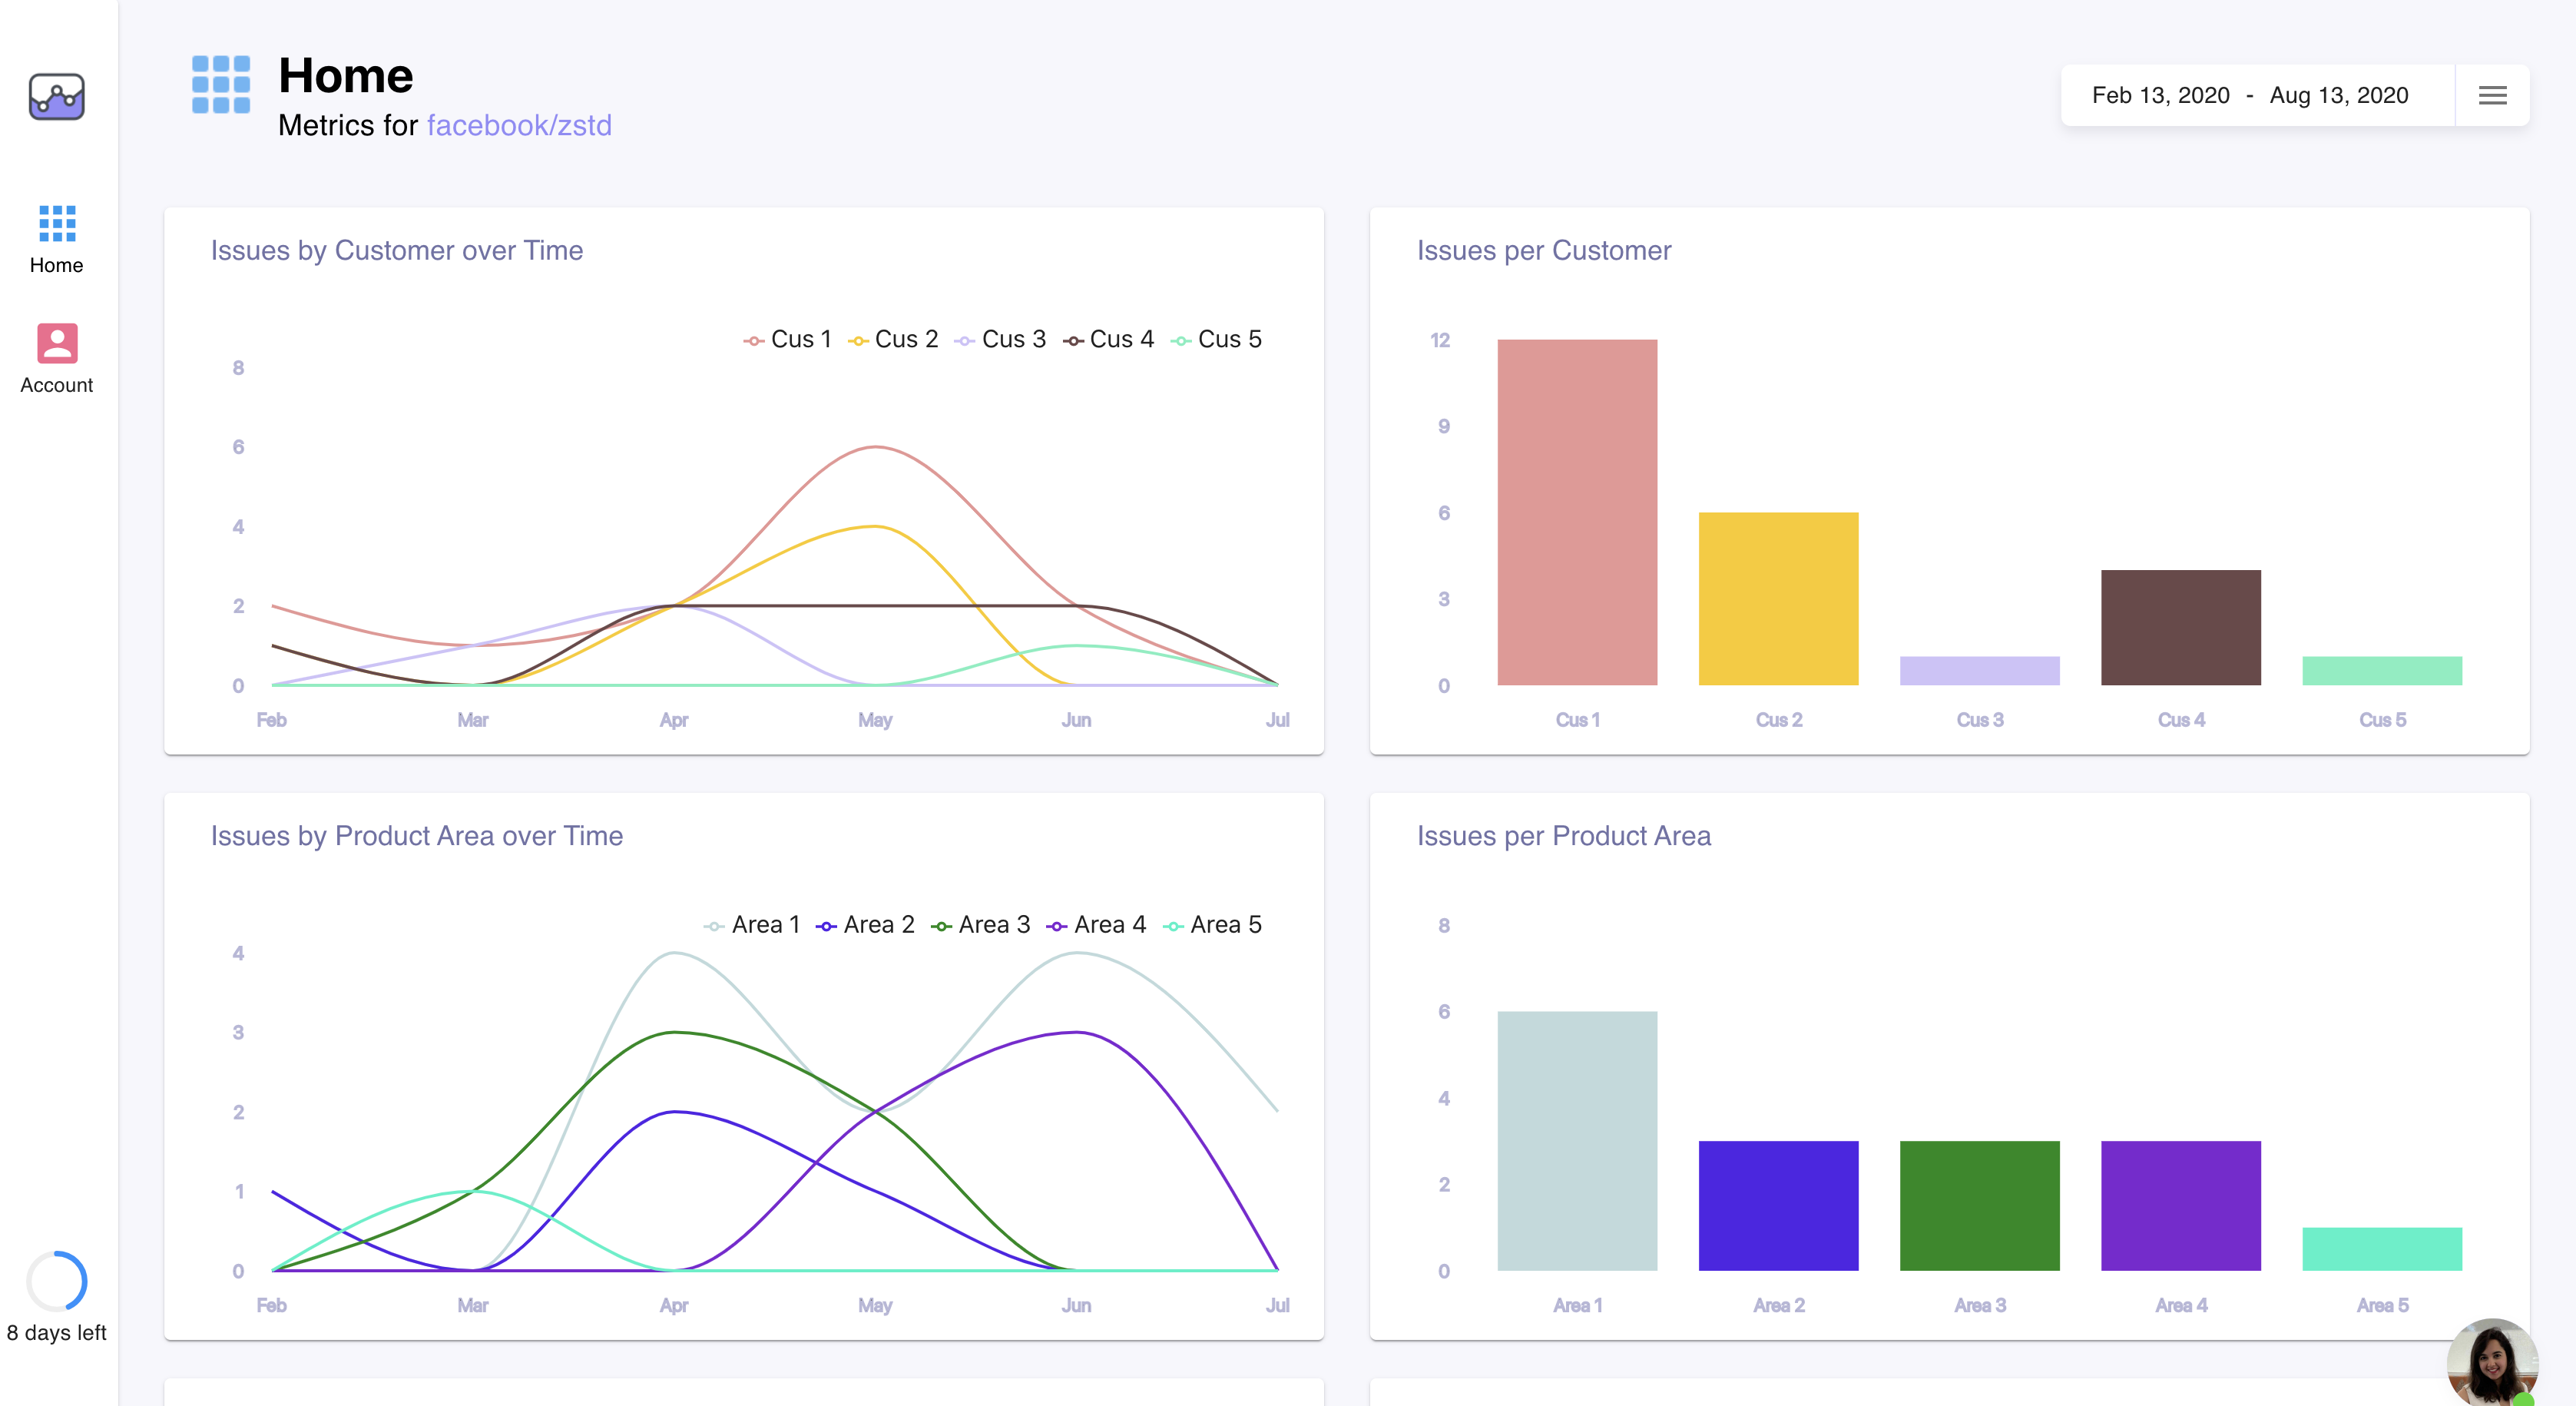Open the hamburger menu beside date range
Viewport: 2576px width, 1406px height.
tap(2492, 95)
